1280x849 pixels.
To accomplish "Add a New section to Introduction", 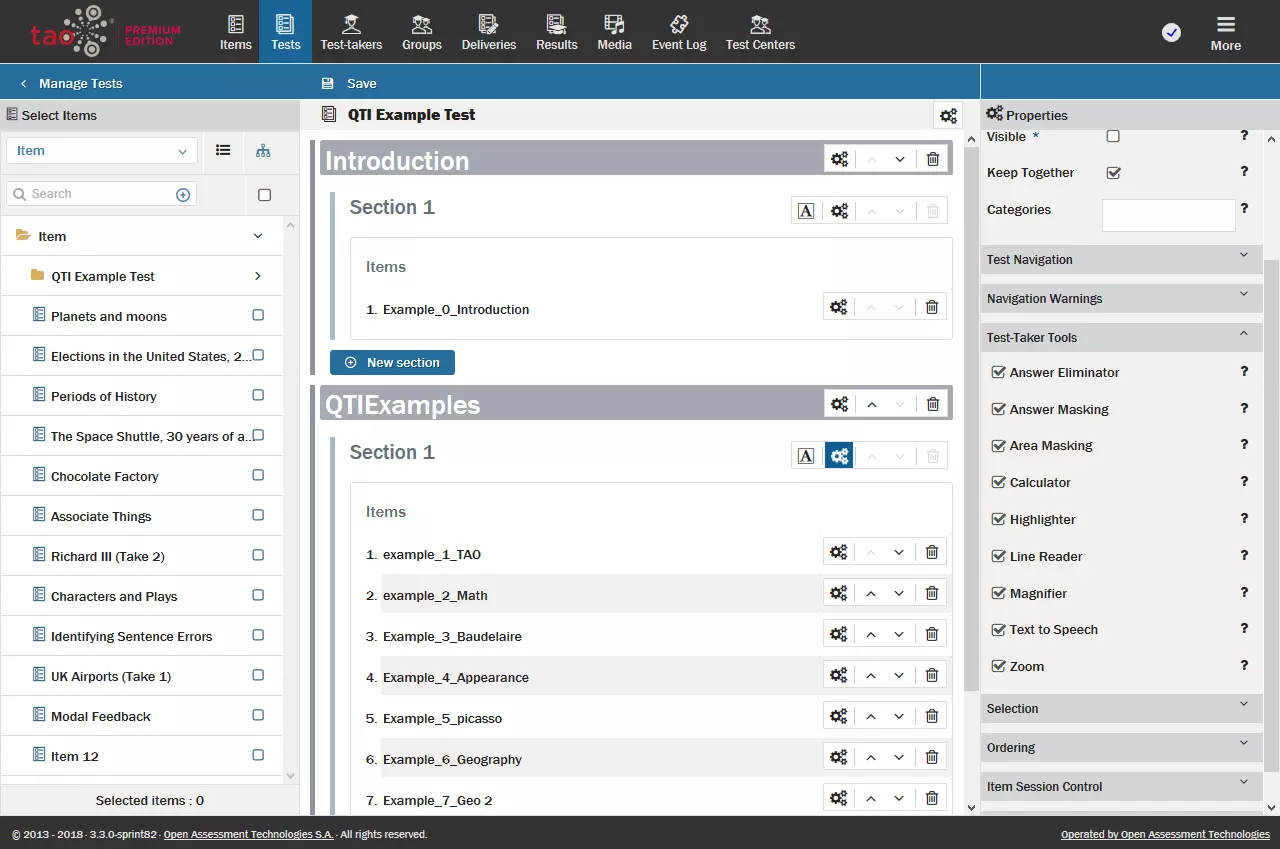I will point(392,362).
